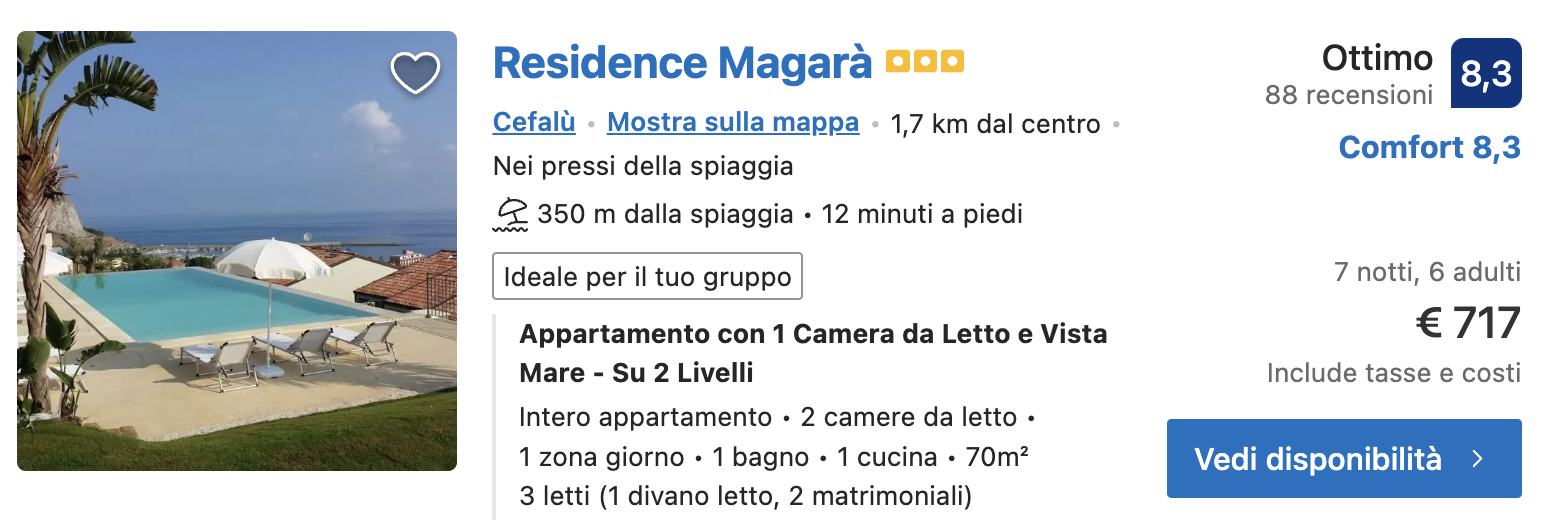1542x524 pixels.
Task: Click the 7 notti, 6 adulti text
Action: tap(1427, 271)
